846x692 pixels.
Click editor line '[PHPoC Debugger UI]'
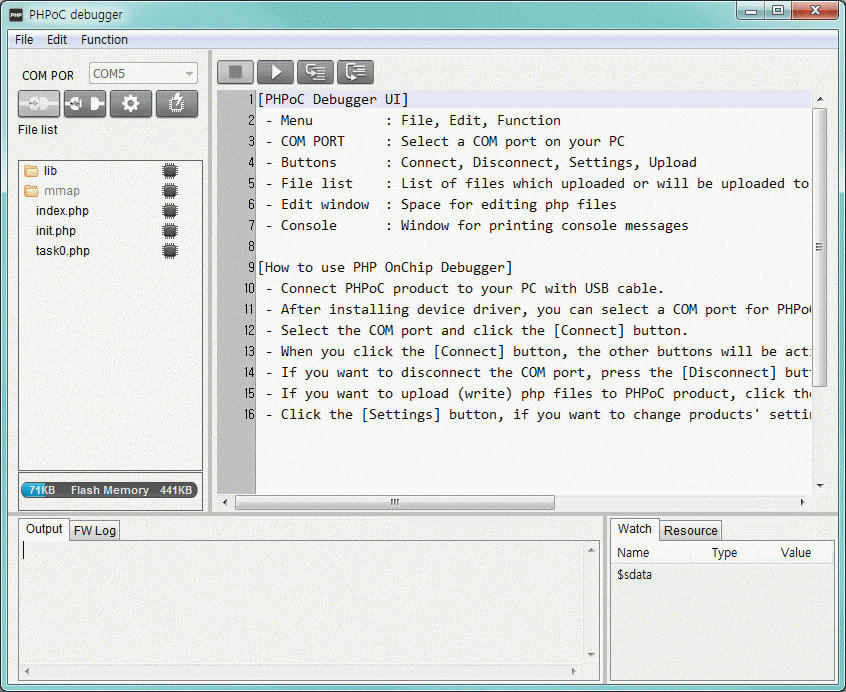[x=333, y=99]
